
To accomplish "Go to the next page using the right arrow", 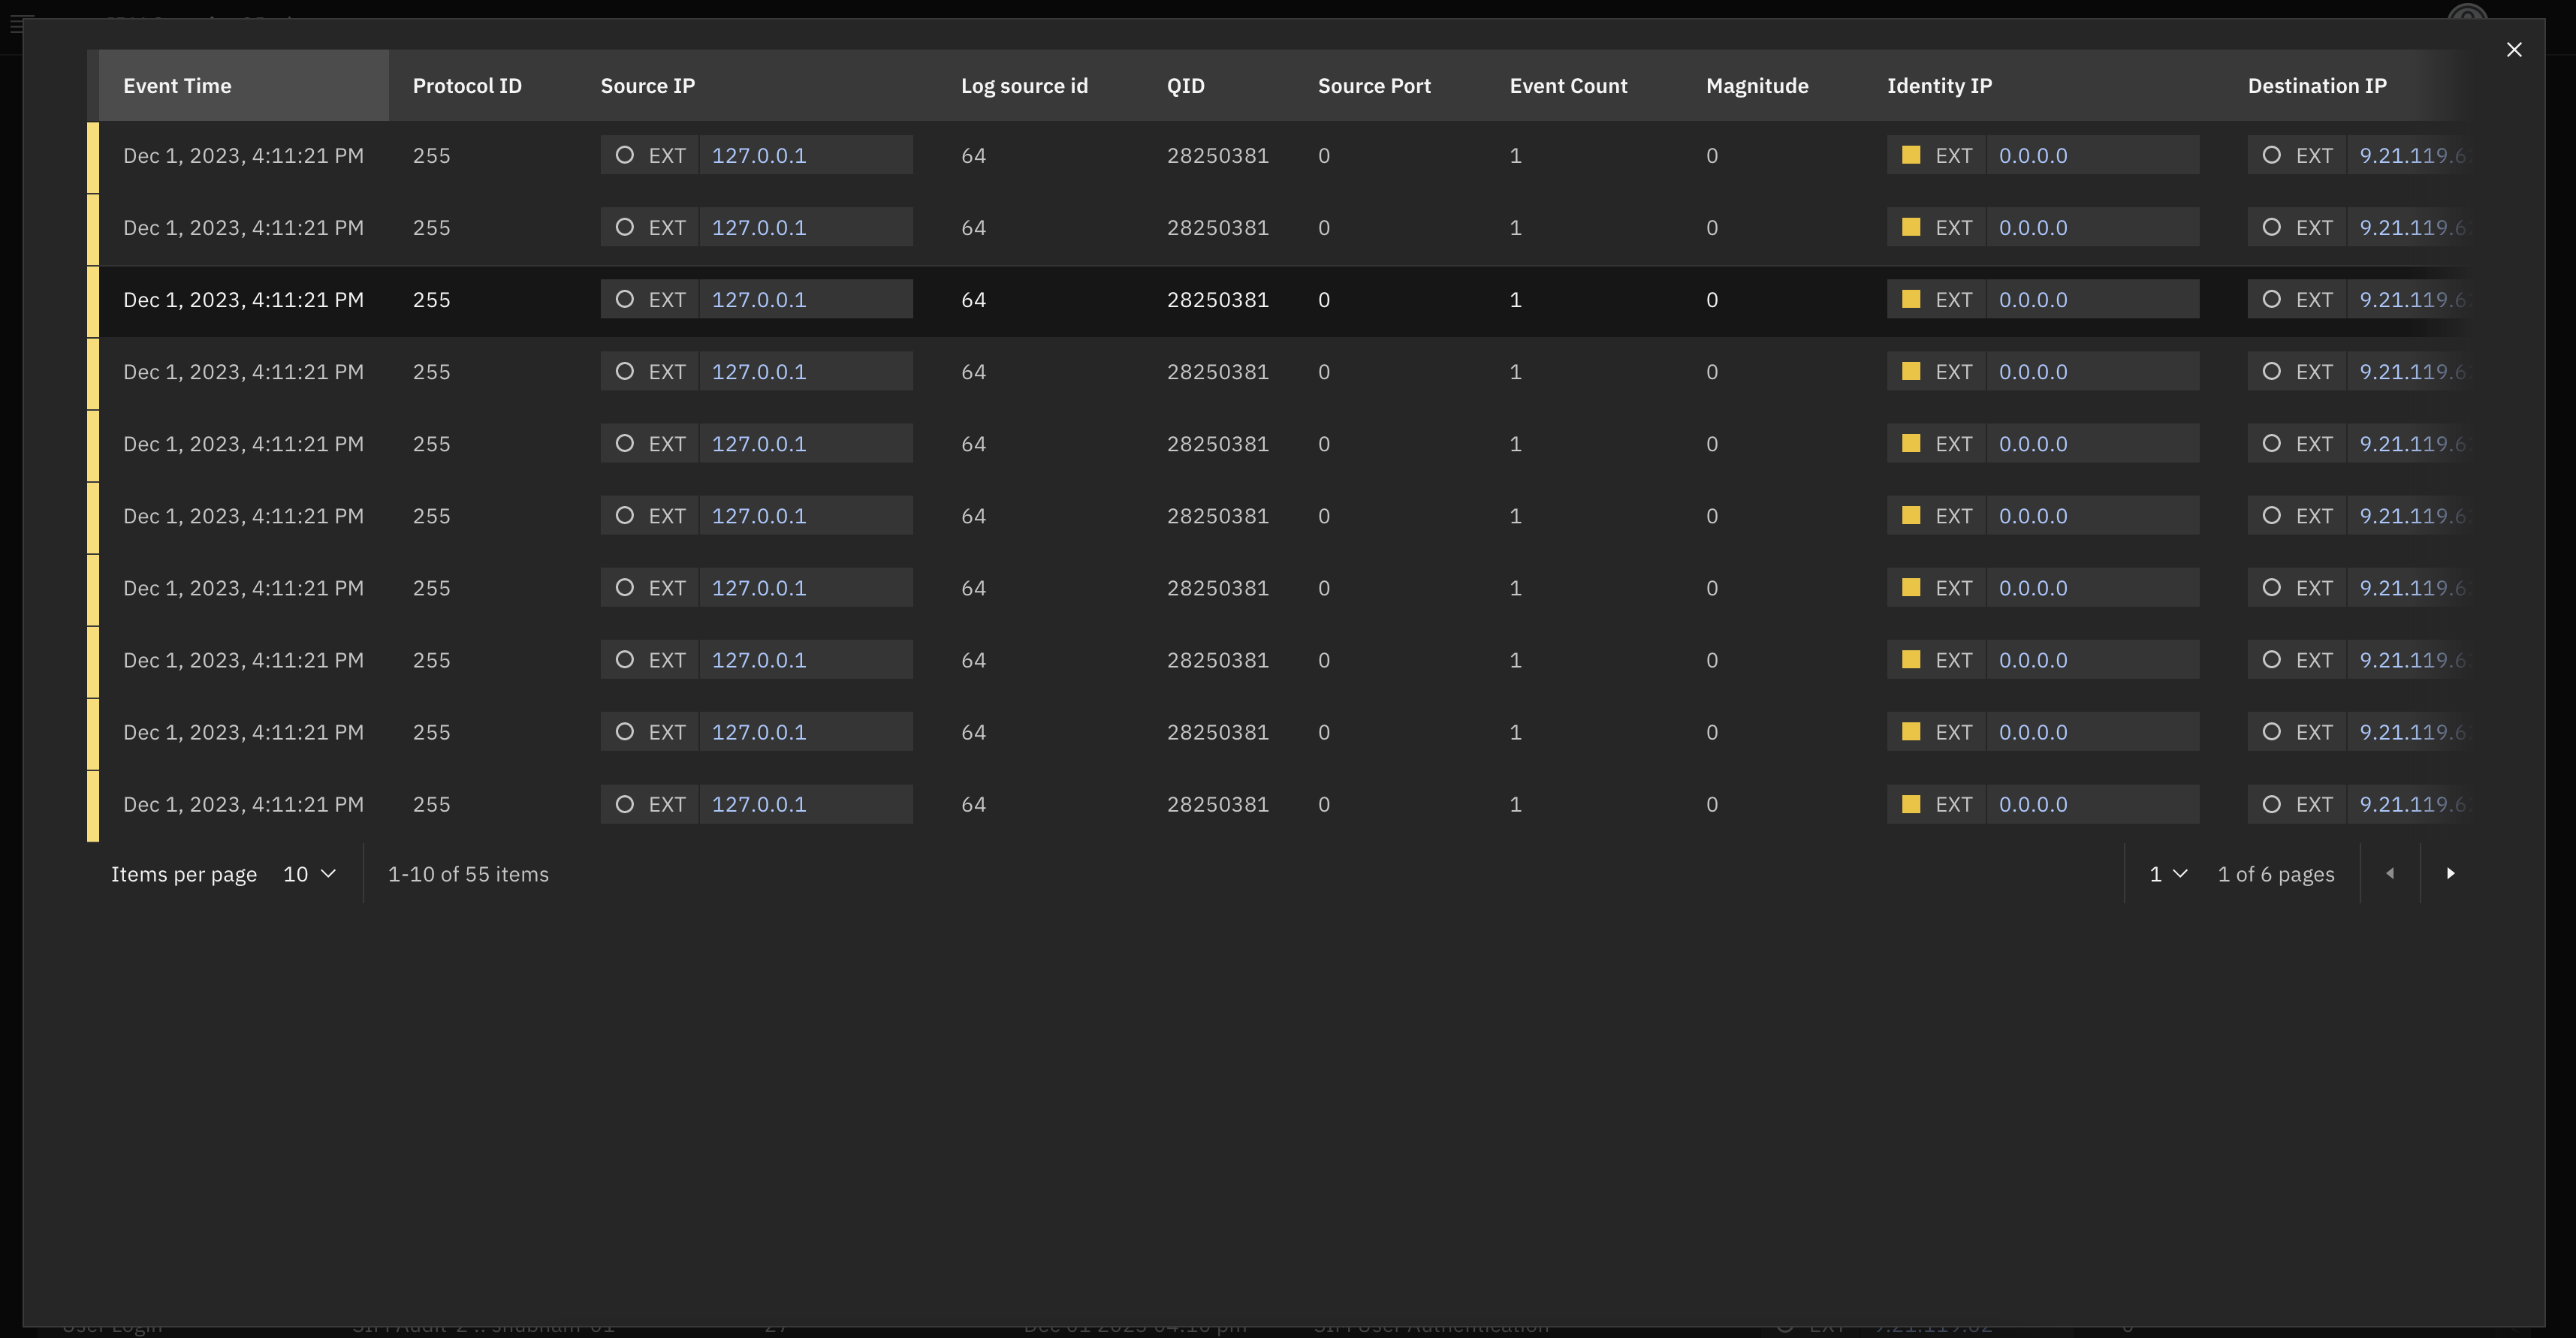I will 2451,873.
